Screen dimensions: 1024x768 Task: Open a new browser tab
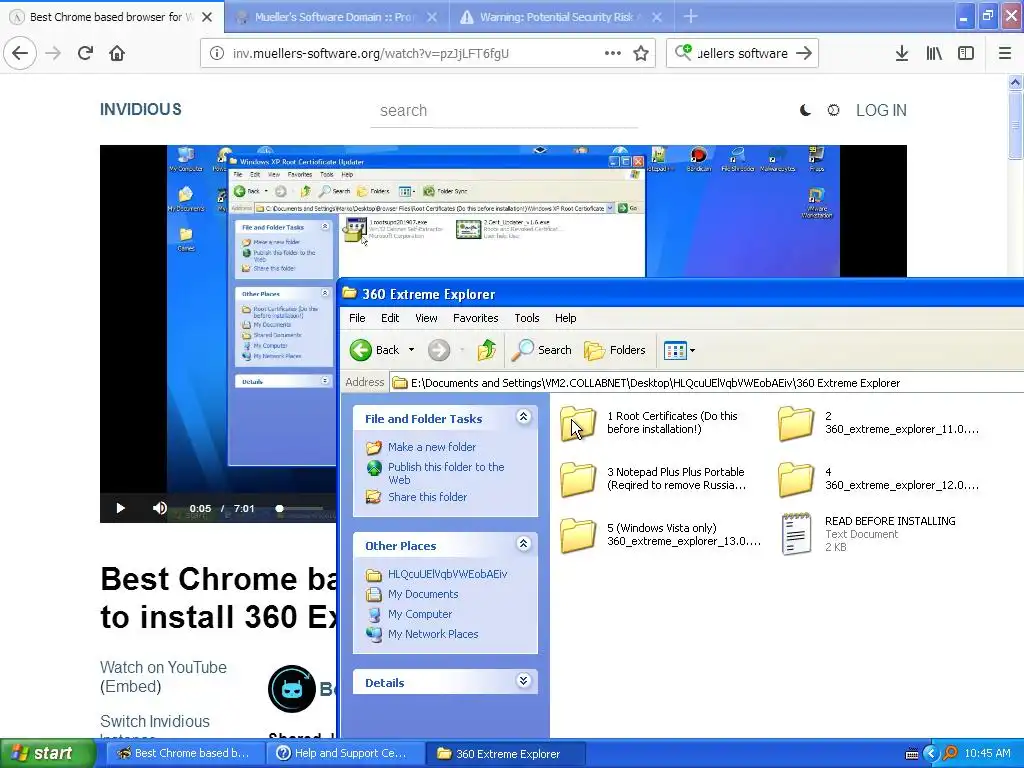690,17
